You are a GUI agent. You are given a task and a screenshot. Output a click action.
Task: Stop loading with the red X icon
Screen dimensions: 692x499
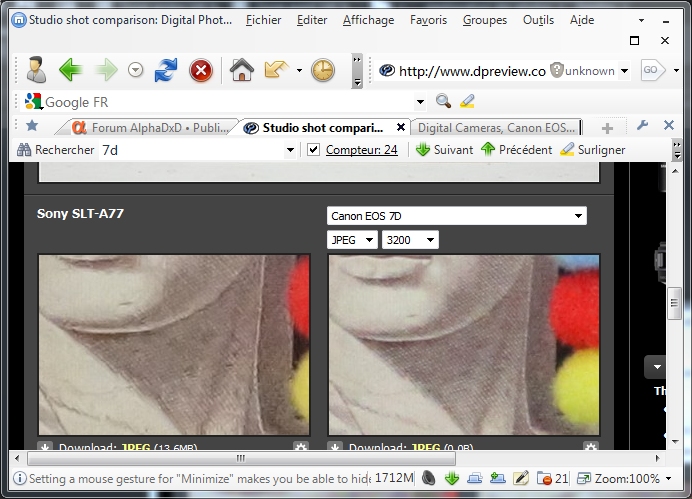[x=201, y=70]
